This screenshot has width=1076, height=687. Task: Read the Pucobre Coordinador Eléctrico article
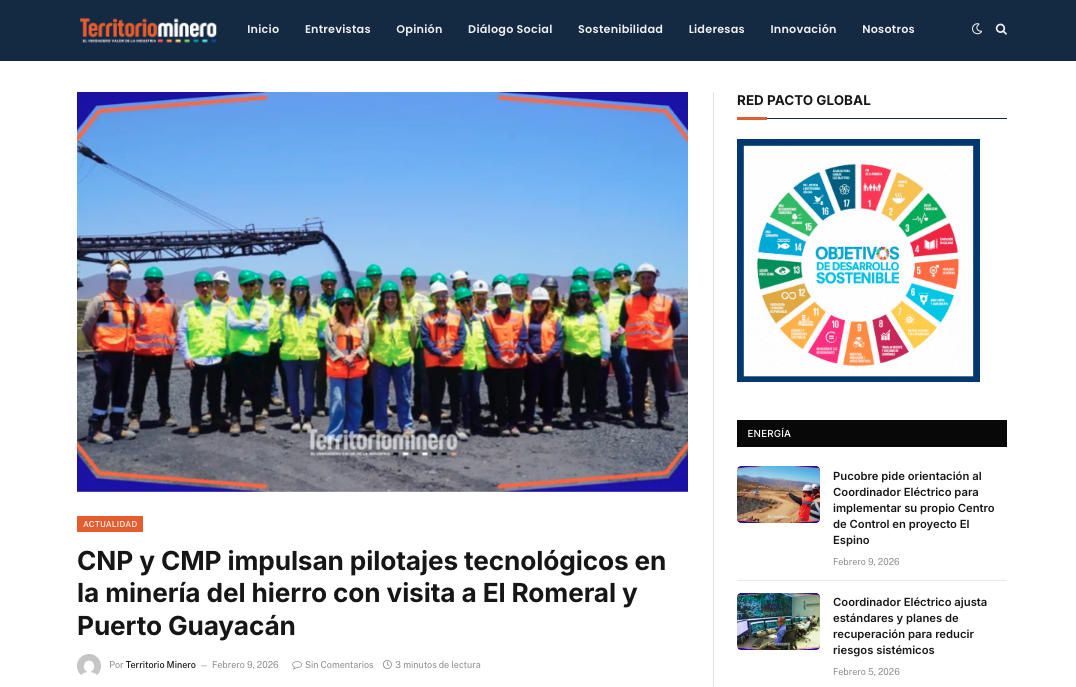[x=913, y=508]
